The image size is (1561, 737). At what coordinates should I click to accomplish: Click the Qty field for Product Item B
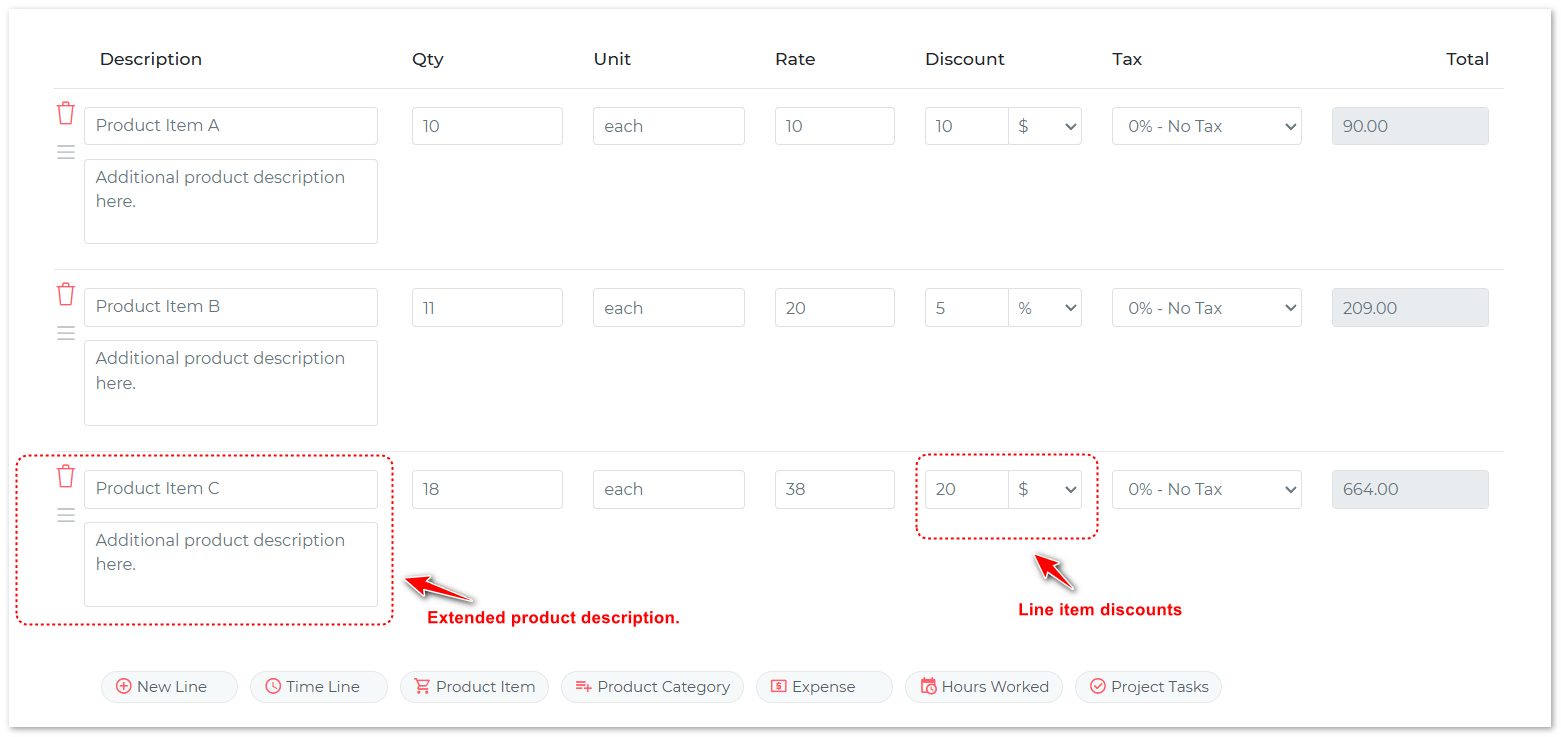pos(487,307)
